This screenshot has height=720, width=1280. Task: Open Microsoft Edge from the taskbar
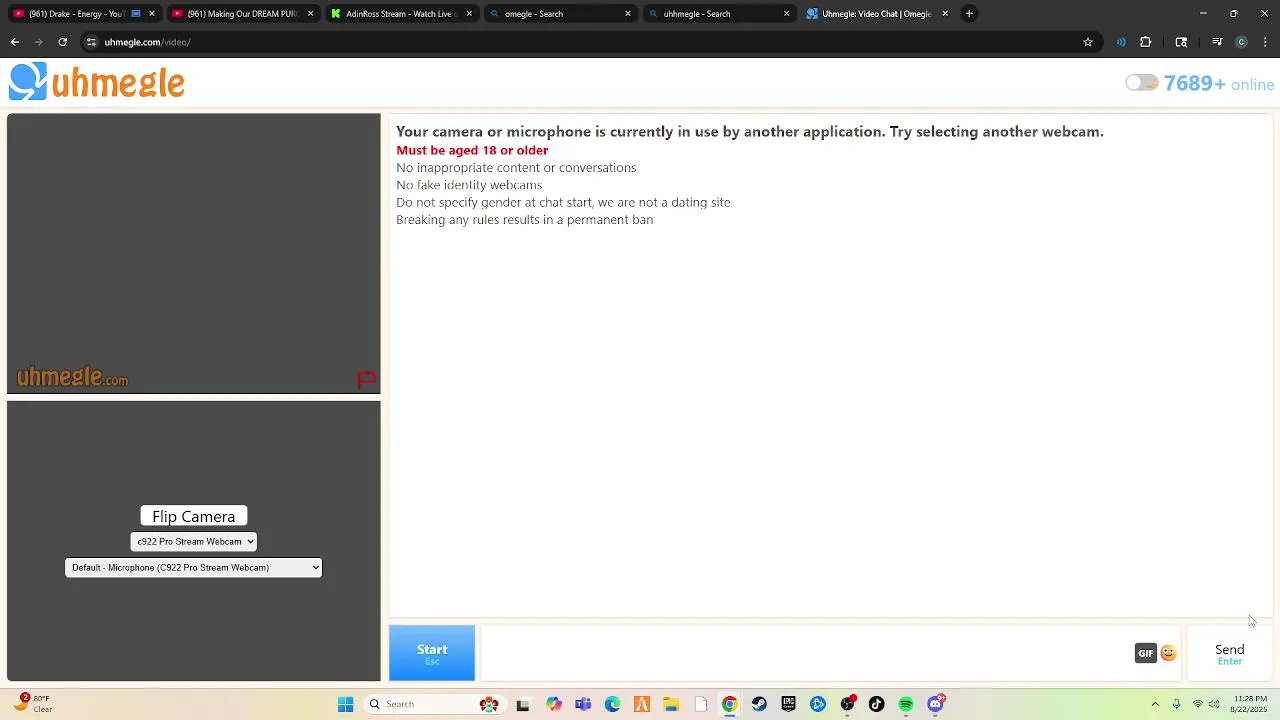[x=612, y=704]
